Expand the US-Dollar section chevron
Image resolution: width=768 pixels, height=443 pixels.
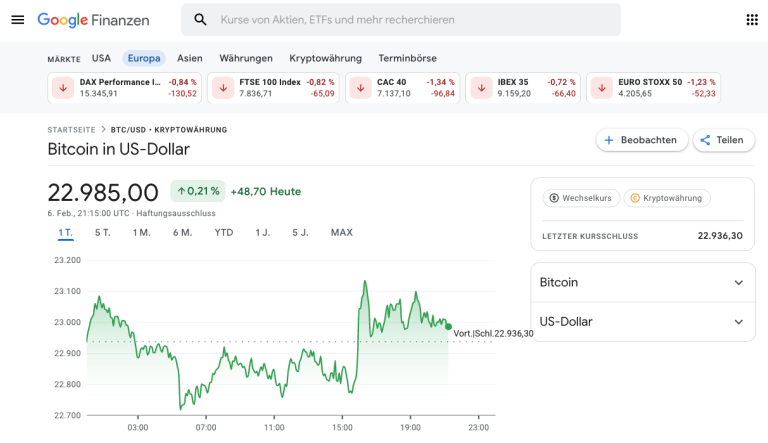pyautogui.click(x=739, y=322)
